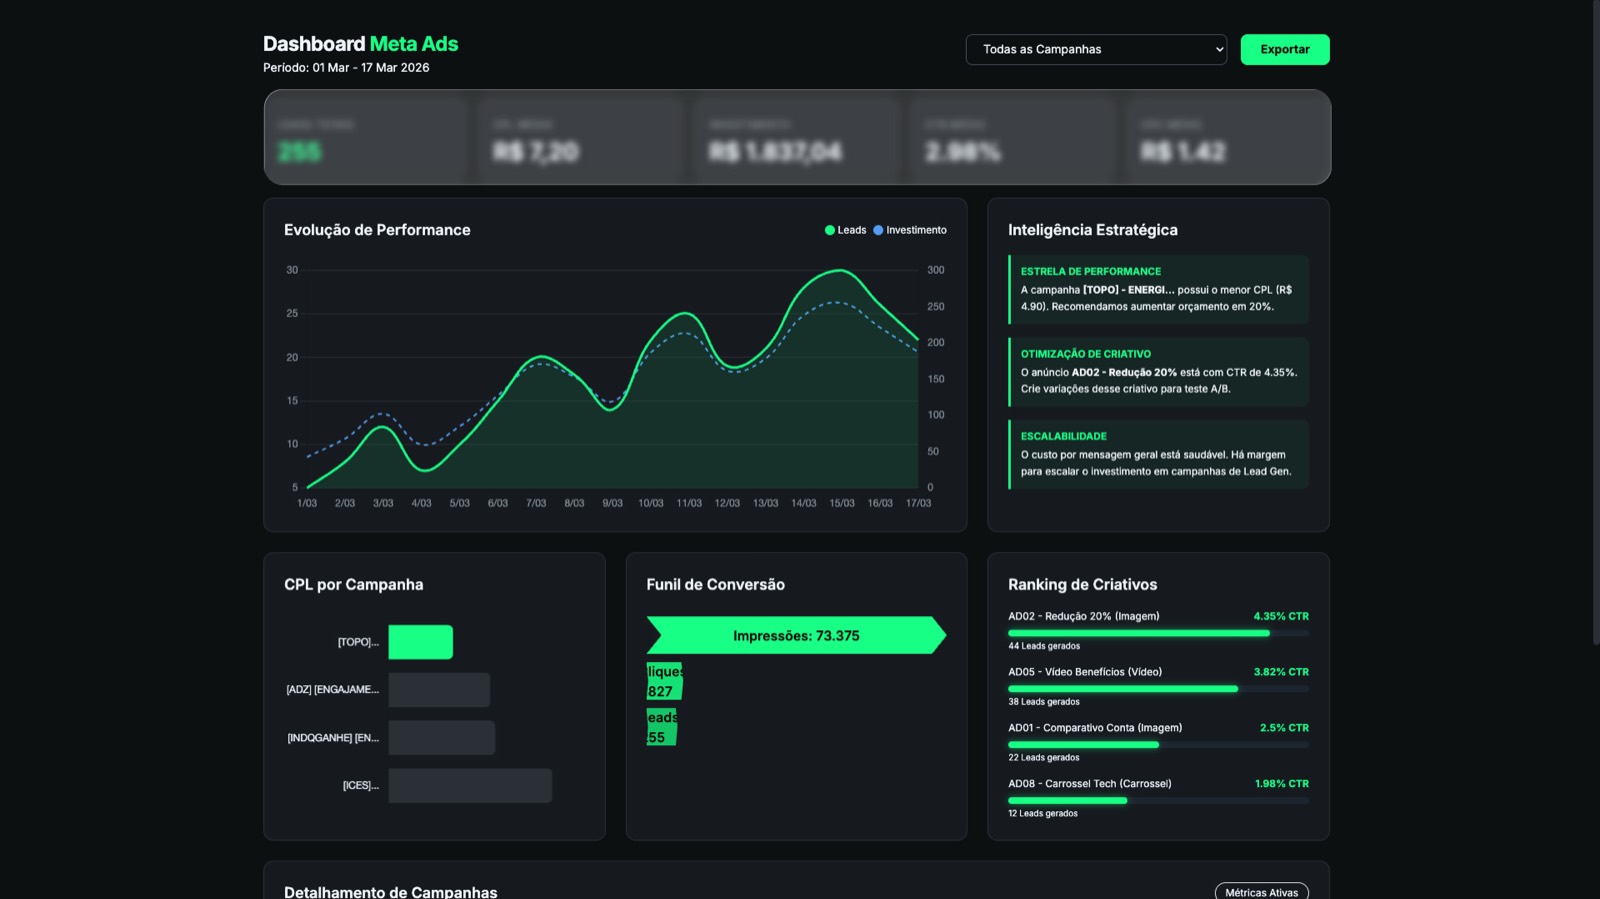Click the Evolução de Performance heading

[377, 230]
